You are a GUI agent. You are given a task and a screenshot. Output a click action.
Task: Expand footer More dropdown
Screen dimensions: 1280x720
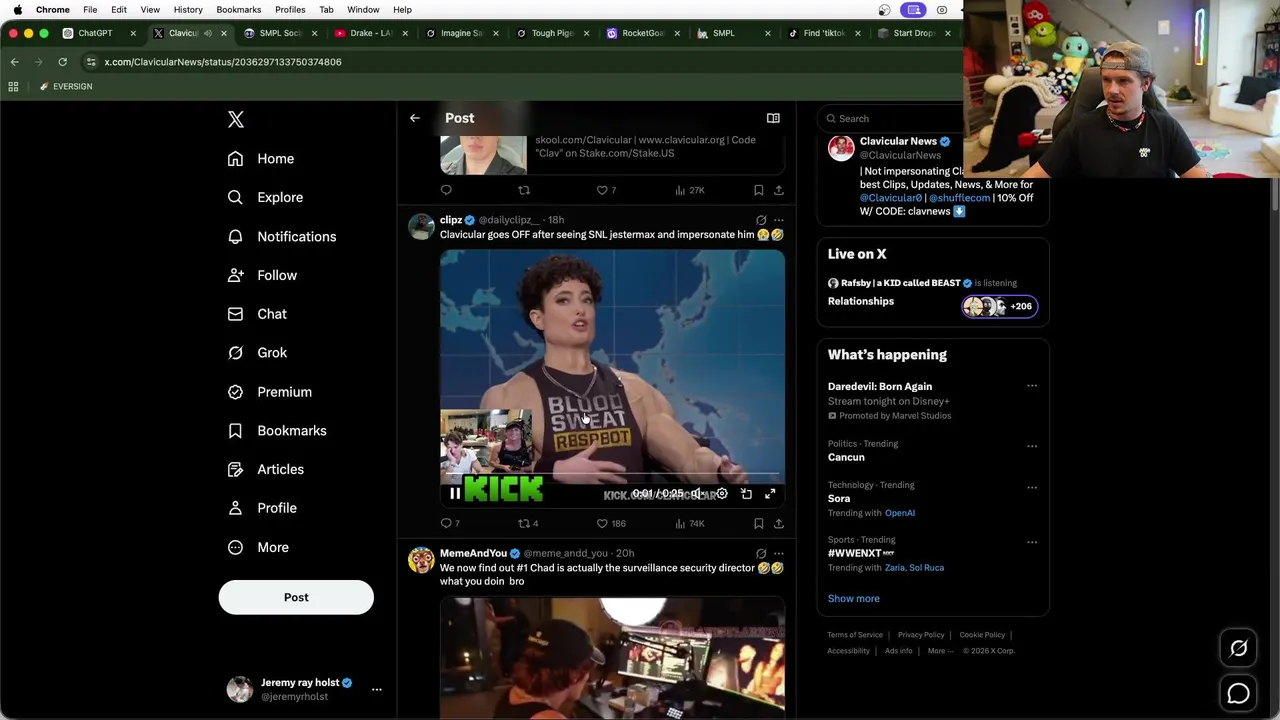pyautogui.click(x=939, y=651)
